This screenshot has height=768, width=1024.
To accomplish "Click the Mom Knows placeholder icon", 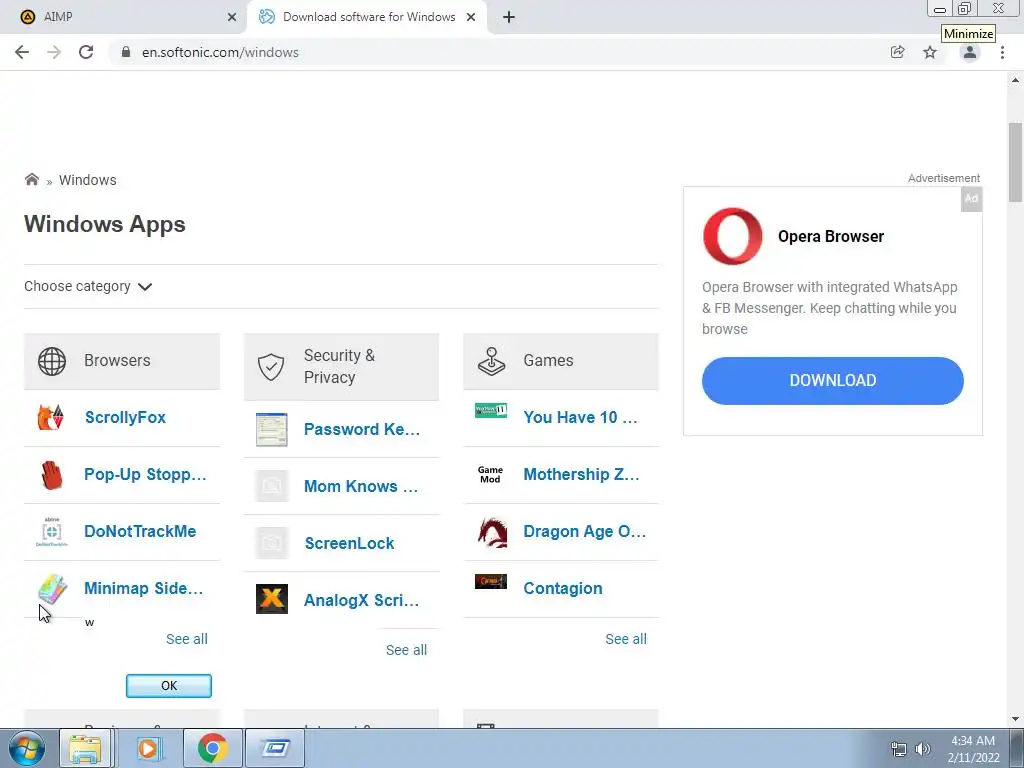I will 272,487.
